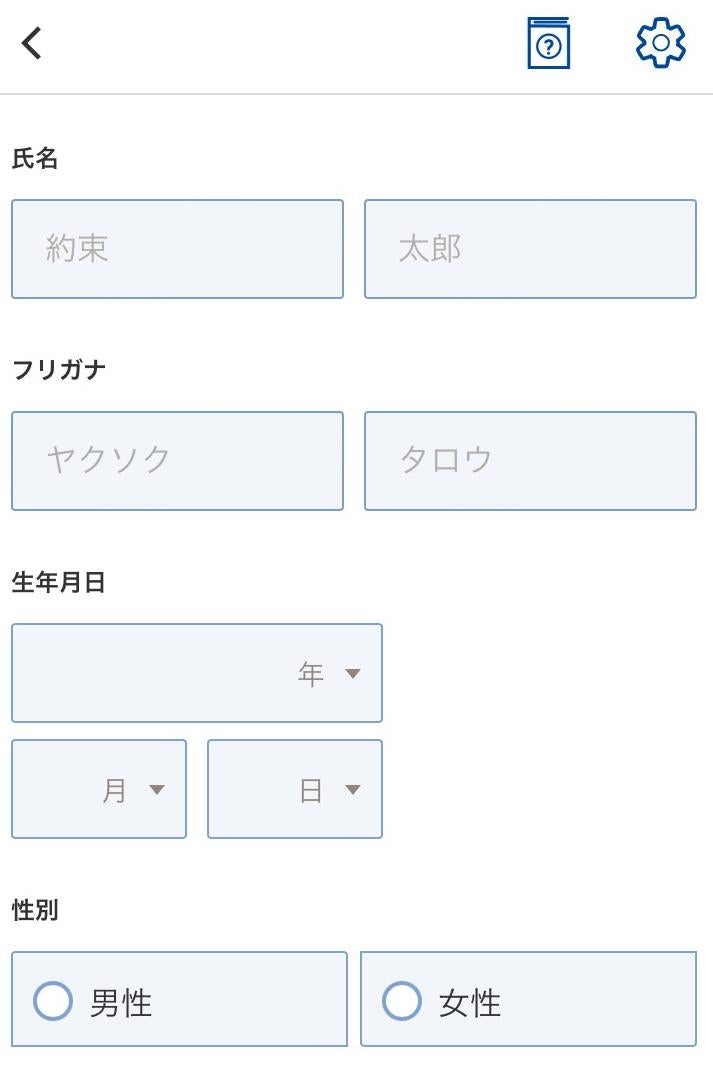The width and height of the screenshot is (713, 1084).
Task: Click the 約束 last name field
Action: 177,249
